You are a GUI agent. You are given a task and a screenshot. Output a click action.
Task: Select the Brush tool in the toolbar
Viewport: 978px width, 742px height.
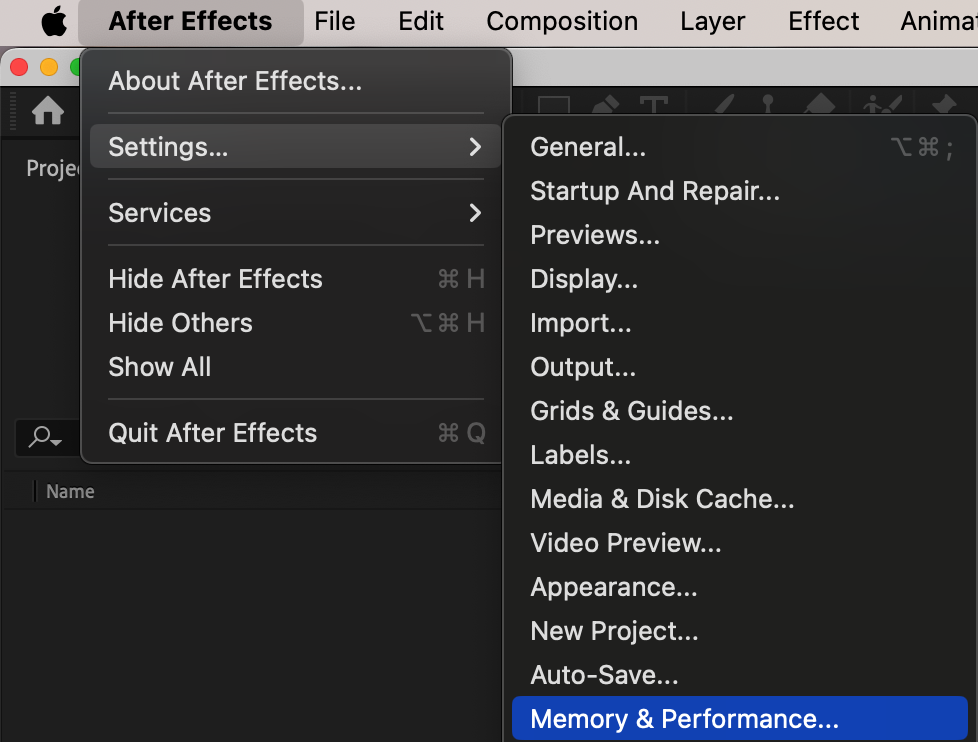pos(725,107)
